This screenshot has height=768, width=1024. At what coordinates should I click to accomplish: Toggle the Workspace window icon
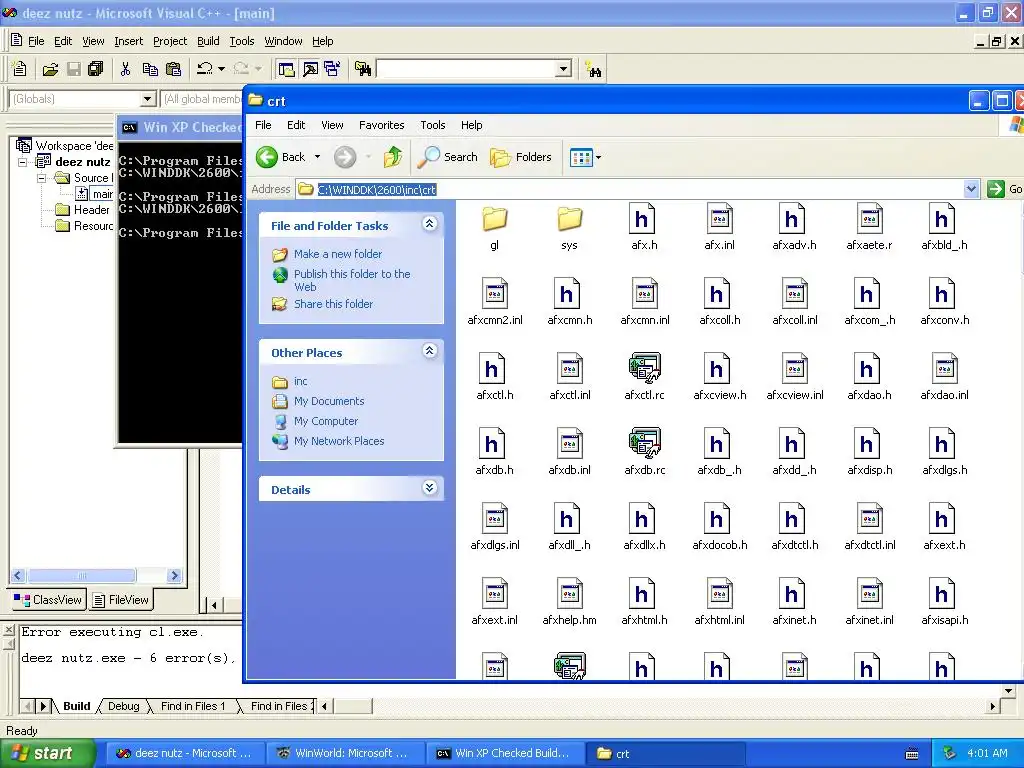click(285, 69)
